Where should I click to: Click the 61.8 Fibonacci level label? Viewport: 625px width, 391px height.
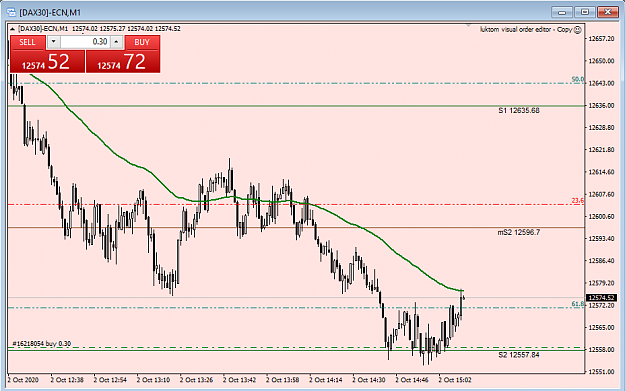coord(578,304)
